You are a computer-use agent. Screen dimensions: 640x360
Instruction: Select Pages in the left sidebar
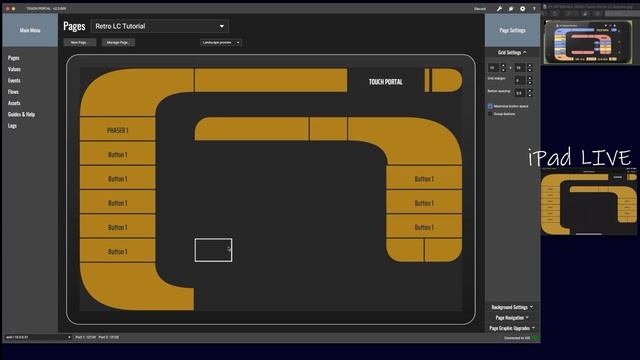coord(13,58)
